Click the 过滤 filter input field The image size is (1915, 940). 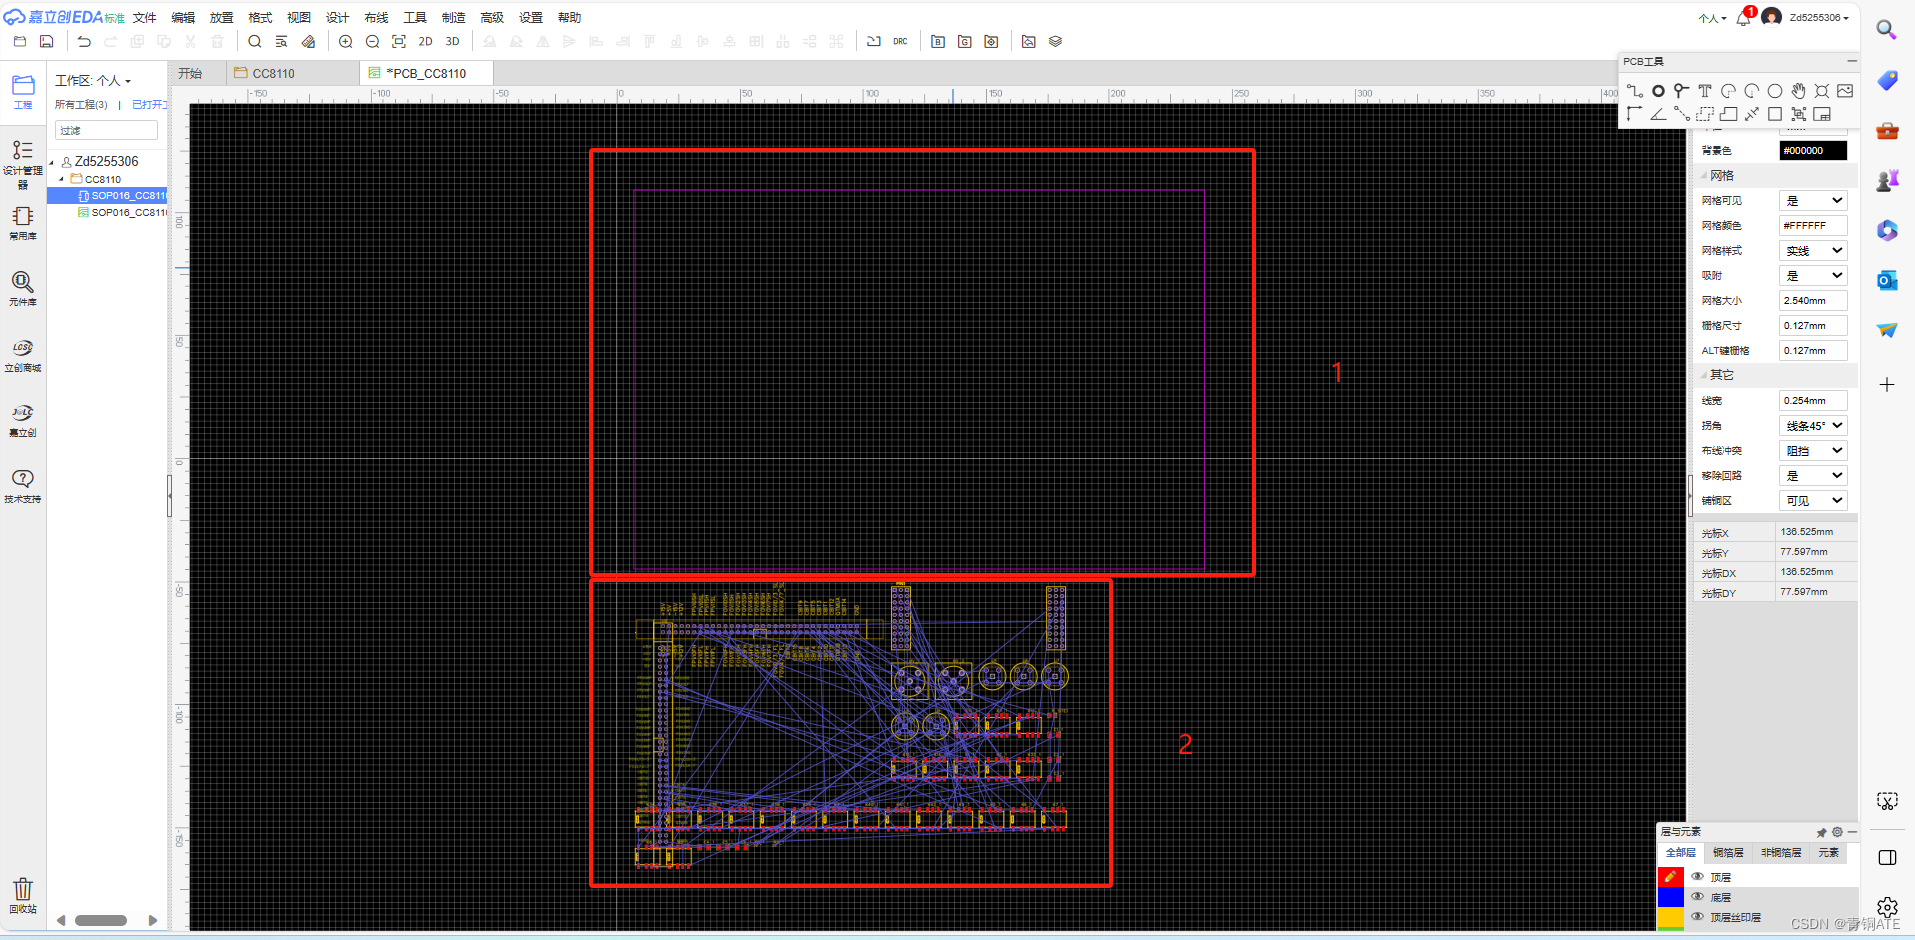(x=106, y=130)
